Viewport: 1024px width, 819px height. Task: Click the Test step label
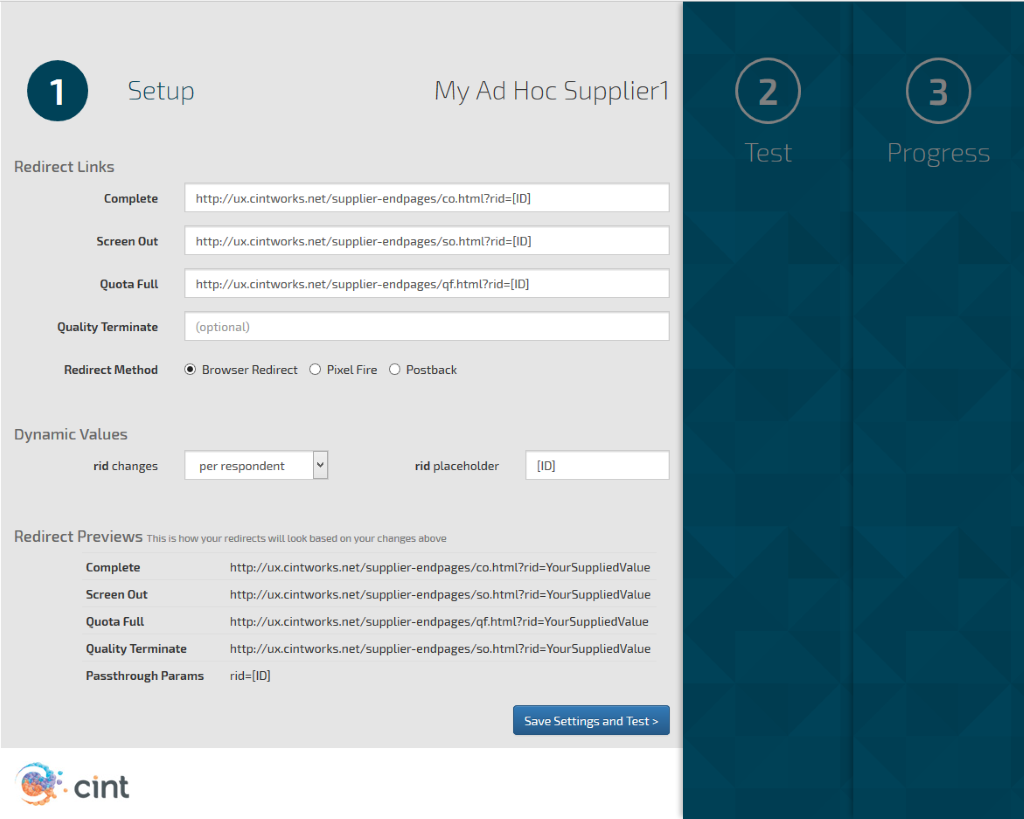tap(768, 153)
